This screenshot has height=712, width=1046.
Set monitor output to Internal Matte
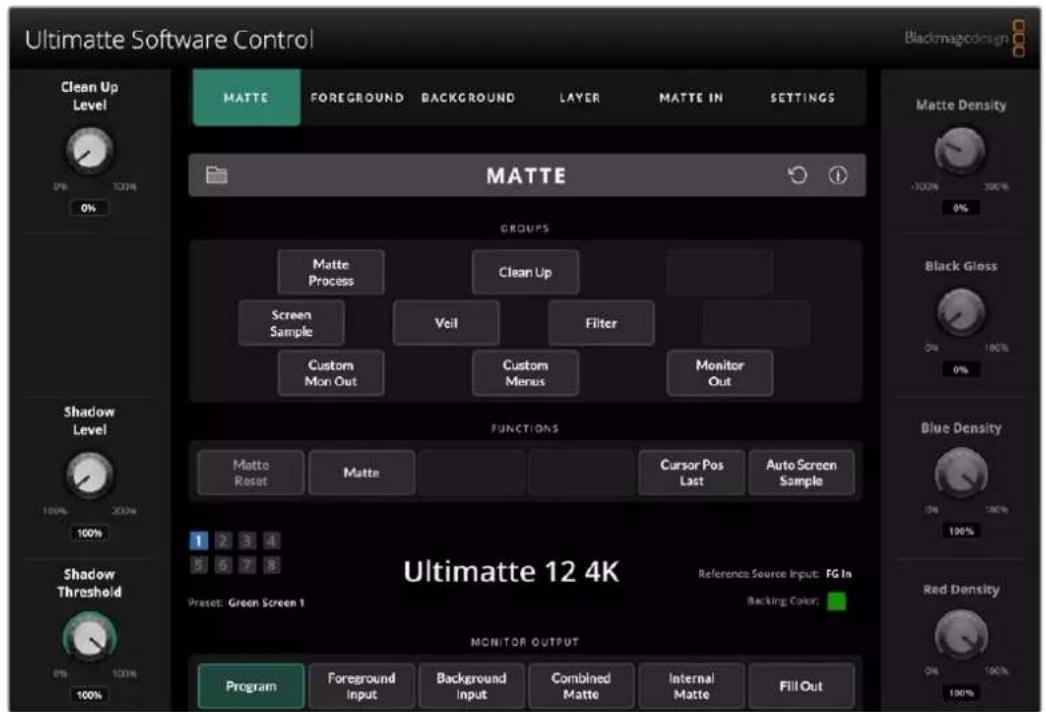pos(692,686)
